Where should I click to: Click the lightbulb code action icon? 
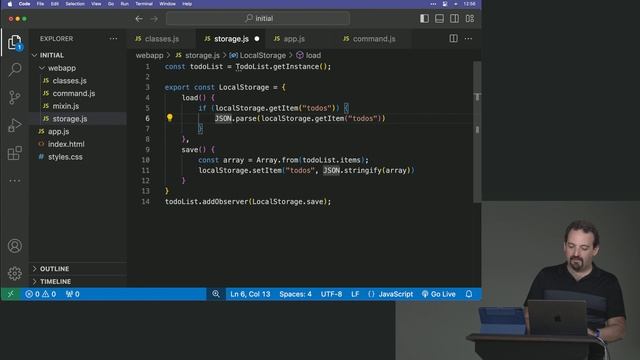(x=170, y=118)
